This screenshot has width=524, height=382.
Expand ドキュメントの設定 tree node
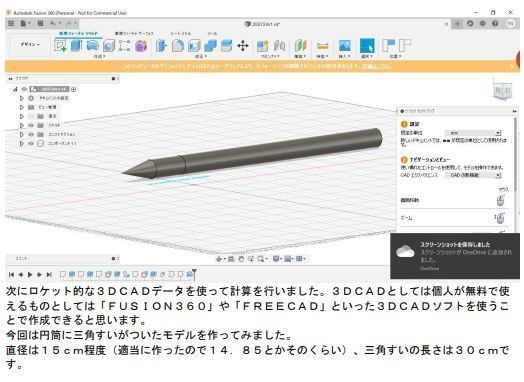[22, 98]
